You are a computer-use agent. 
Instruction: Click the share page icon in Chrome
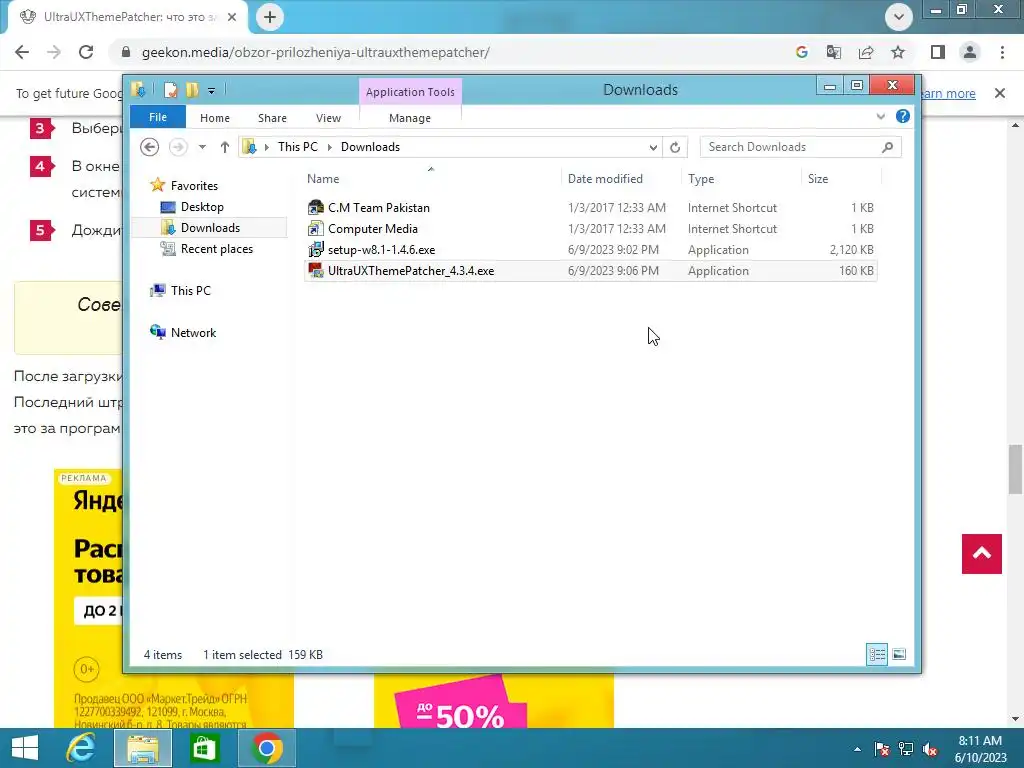866,52
